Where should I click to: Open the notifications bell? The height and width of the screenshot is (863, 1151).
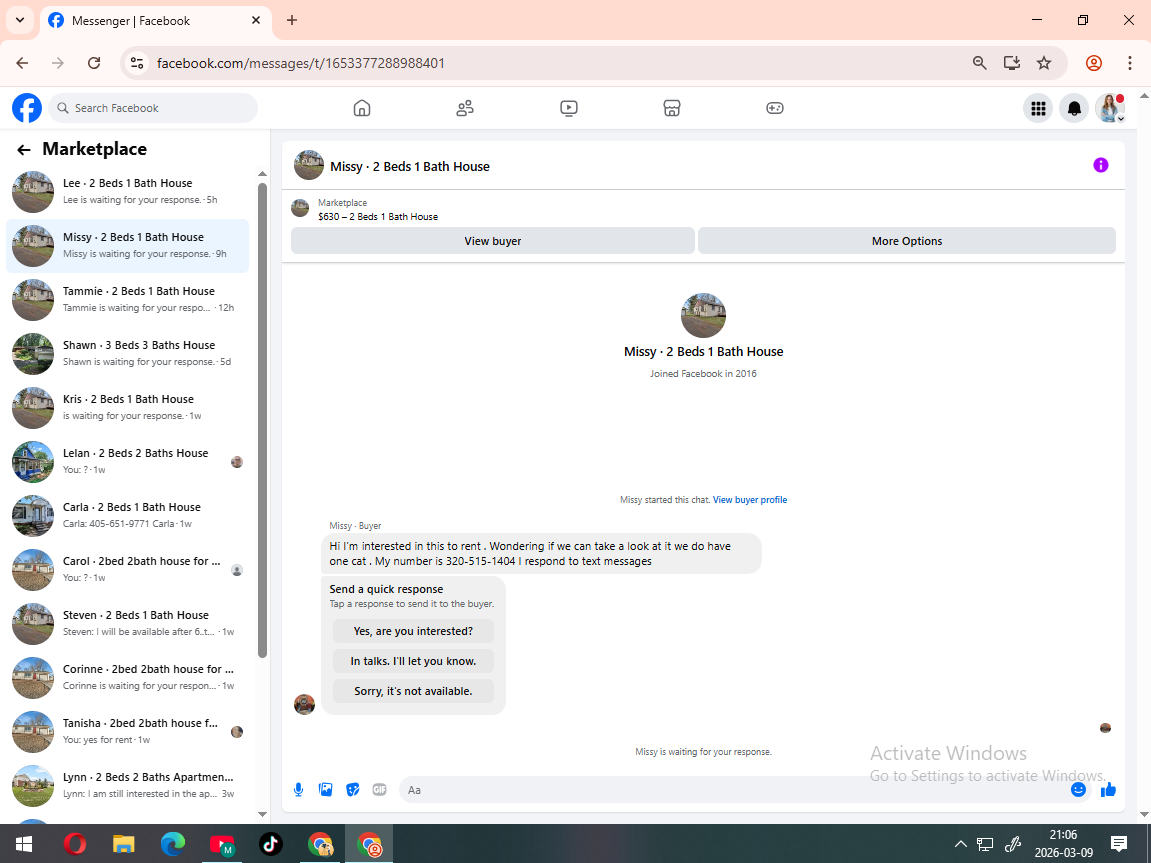coord(1074,109)
